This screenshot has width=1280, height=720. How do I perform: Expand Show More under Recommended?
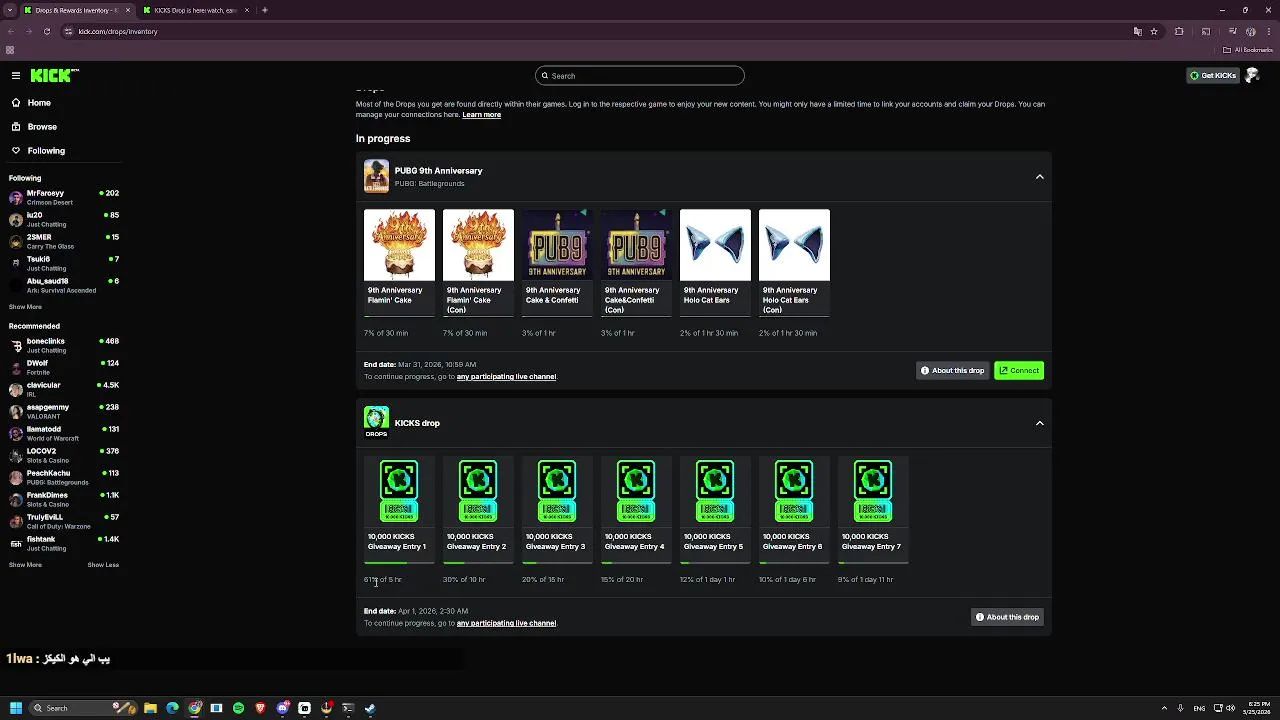click(25, 565)
